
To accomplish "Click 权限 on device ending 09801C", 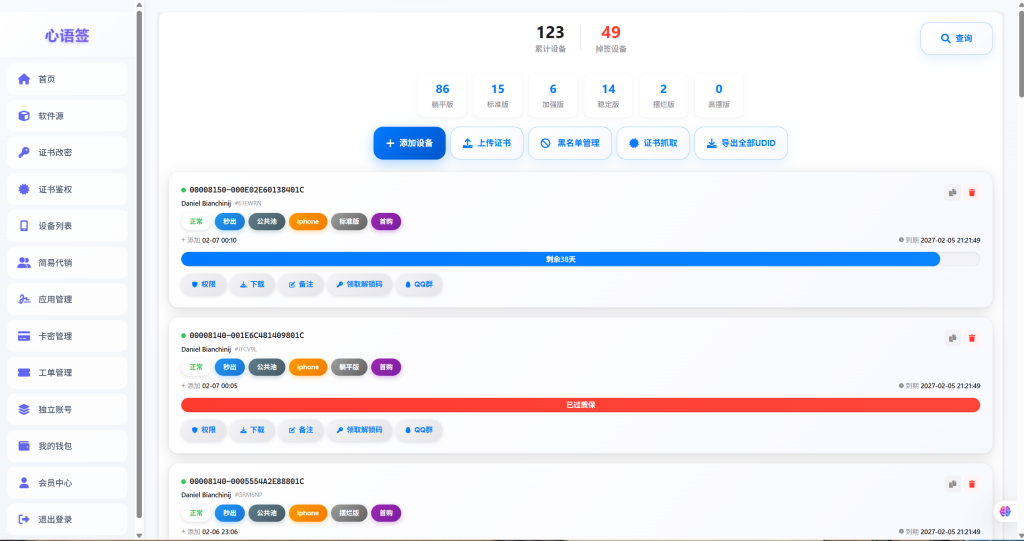I will pos(203,430).
